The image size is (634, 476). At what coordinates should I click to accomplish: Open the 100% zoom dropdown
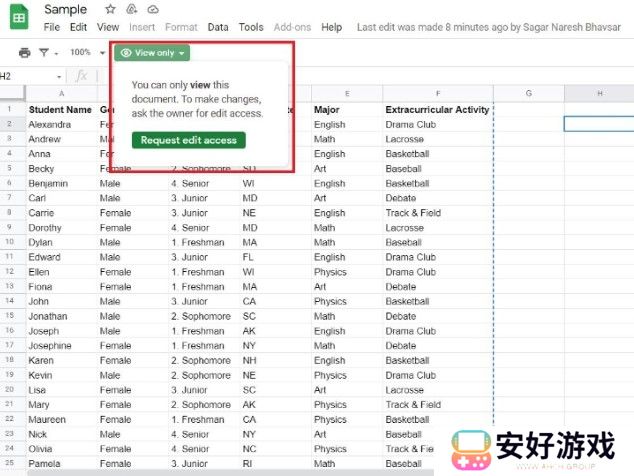click(x=87, y=53)
